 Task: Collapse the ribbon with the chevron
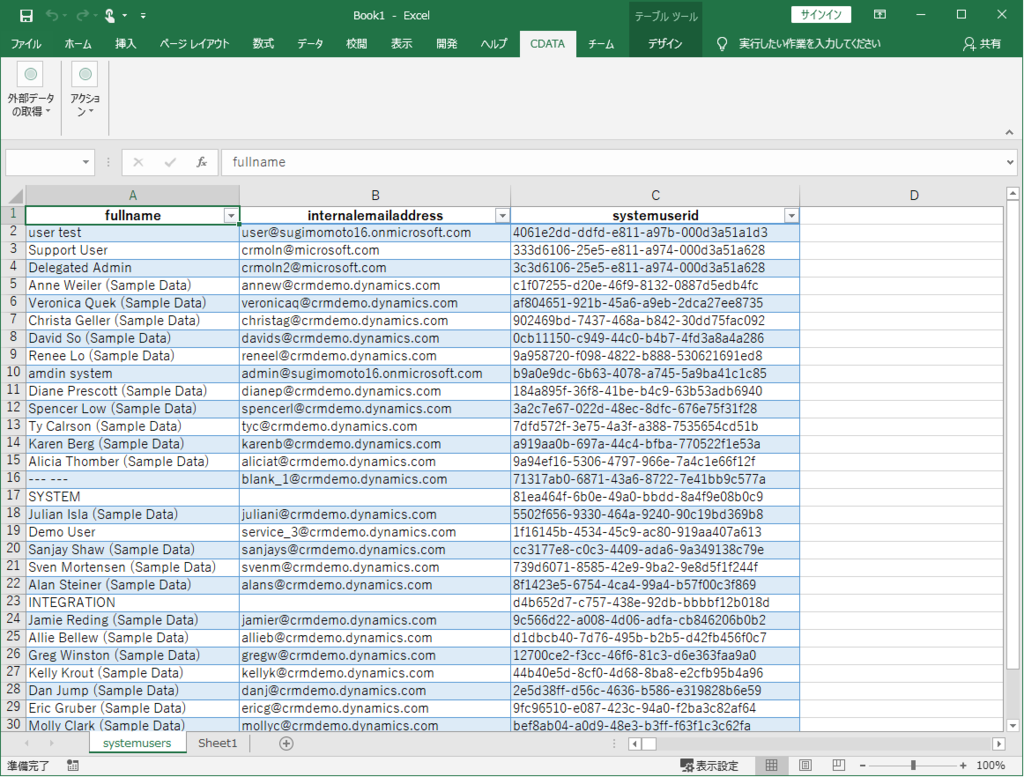coord(1009,132)
